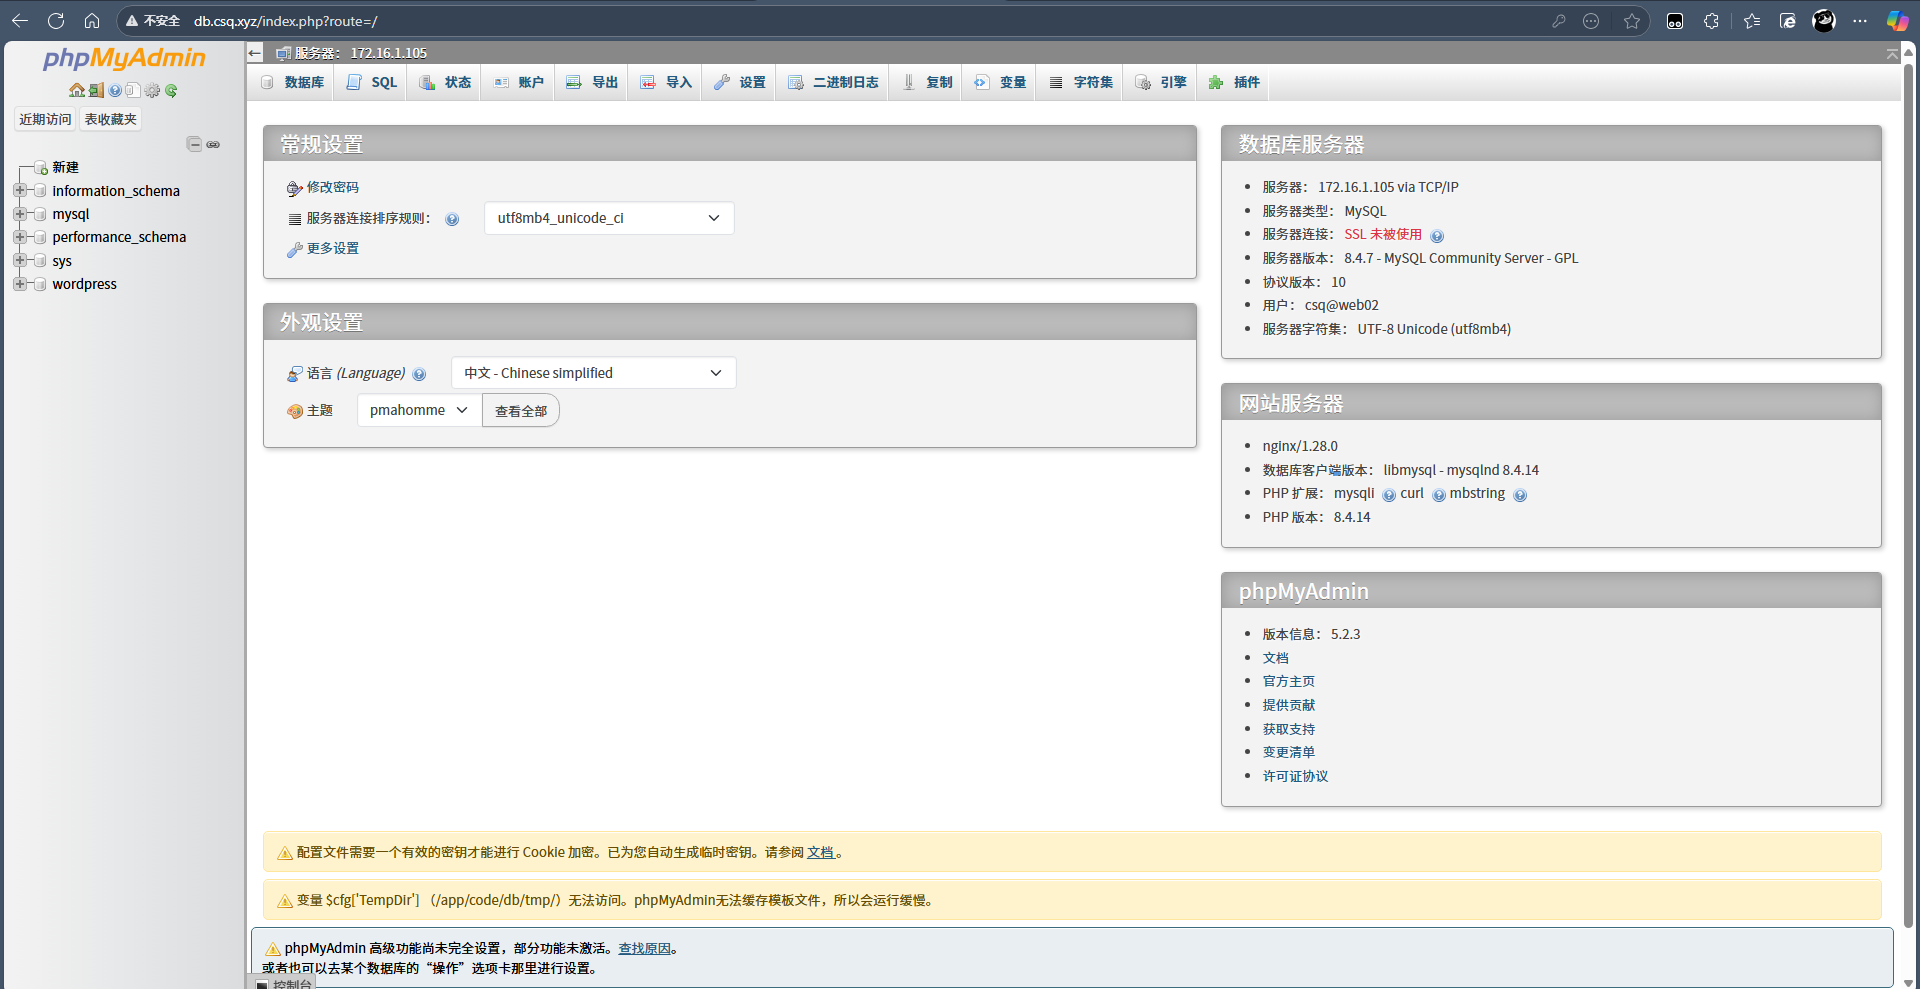Open the favorites list icon in browser toolbar

pos(1752,21)
